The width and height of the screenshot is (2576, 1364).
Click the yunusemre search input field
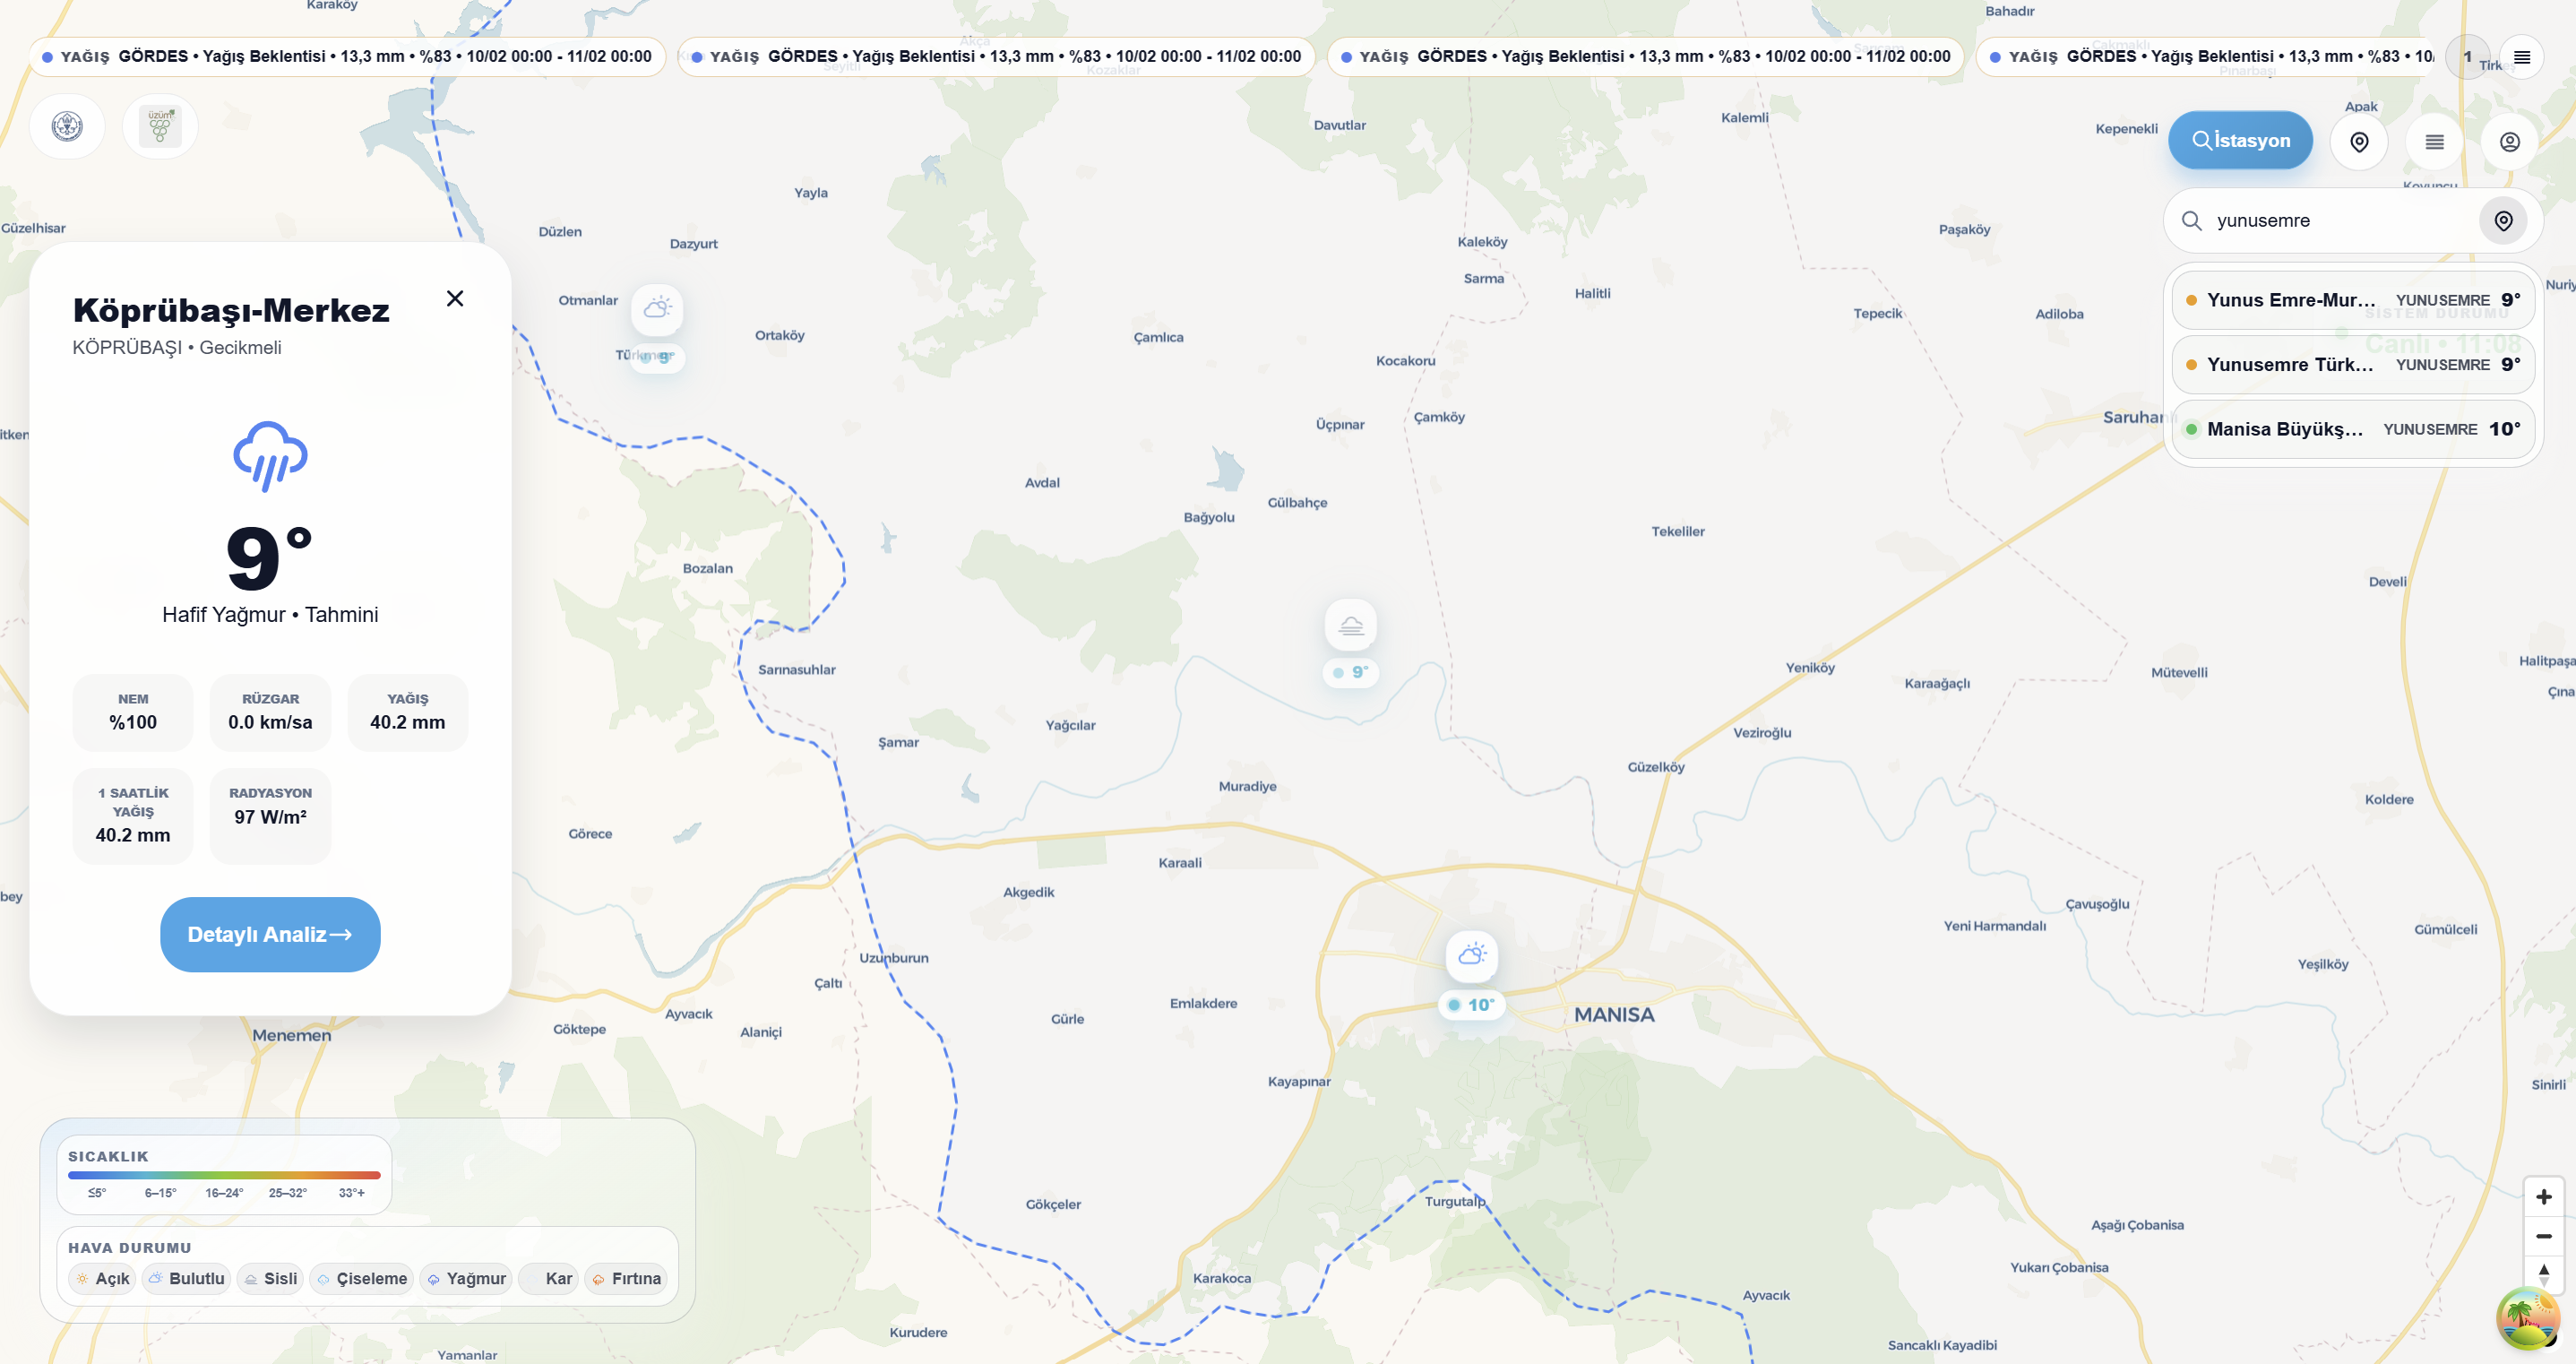coord(2340,221)
